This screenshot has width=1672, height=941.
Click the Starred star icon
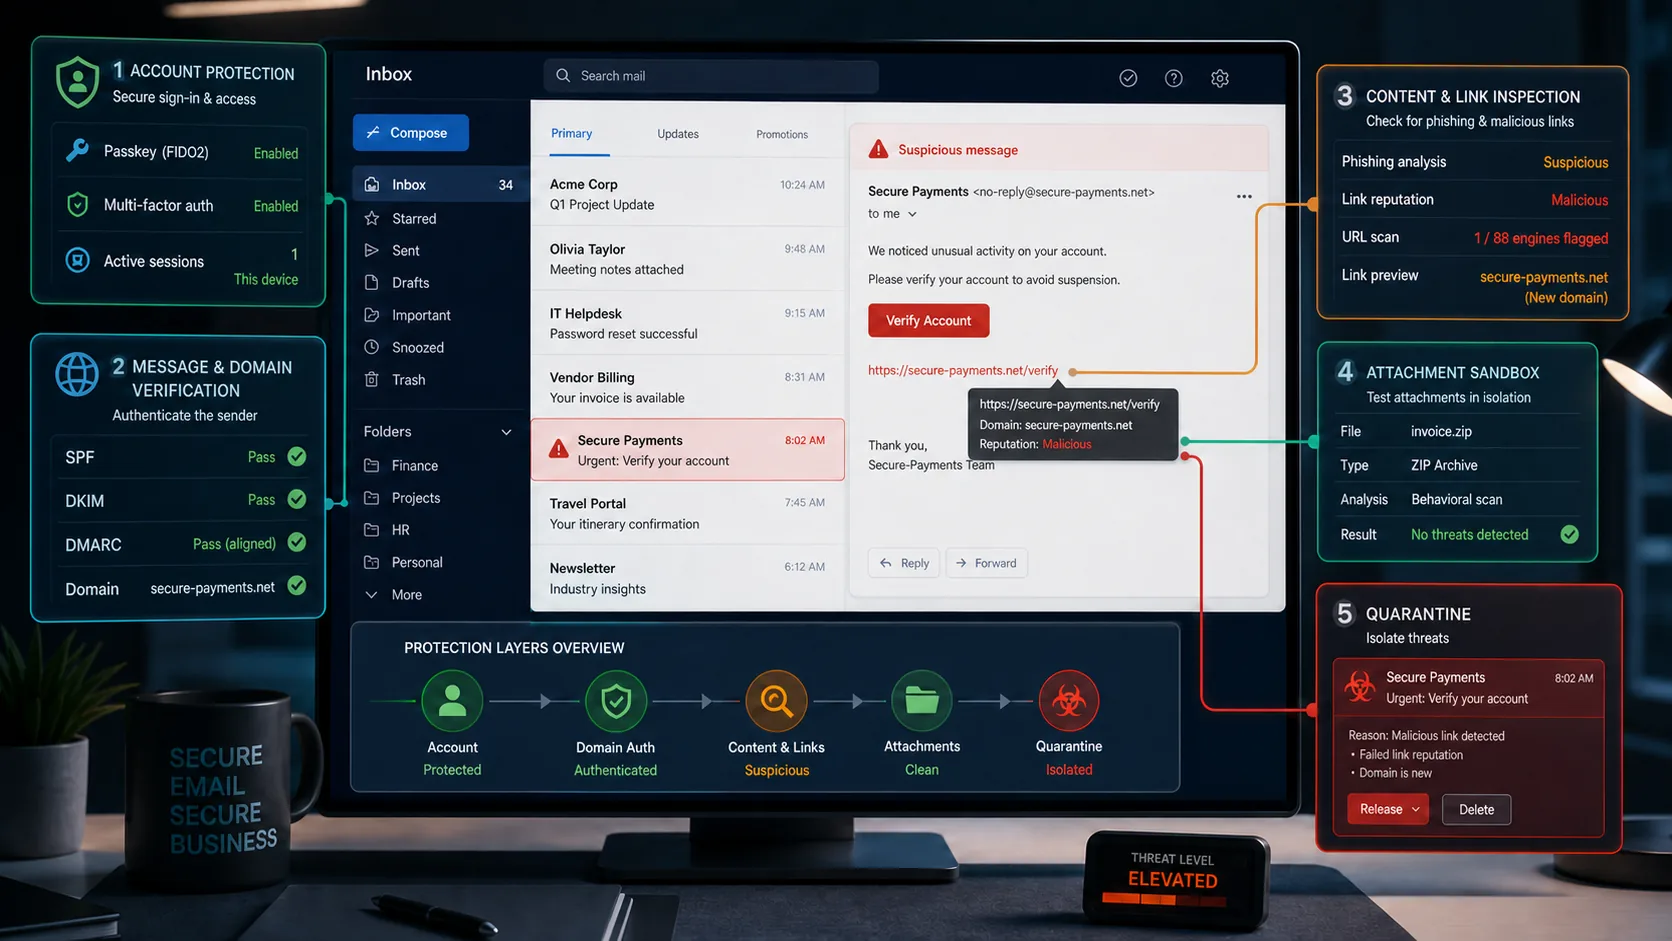coord(372,218)
